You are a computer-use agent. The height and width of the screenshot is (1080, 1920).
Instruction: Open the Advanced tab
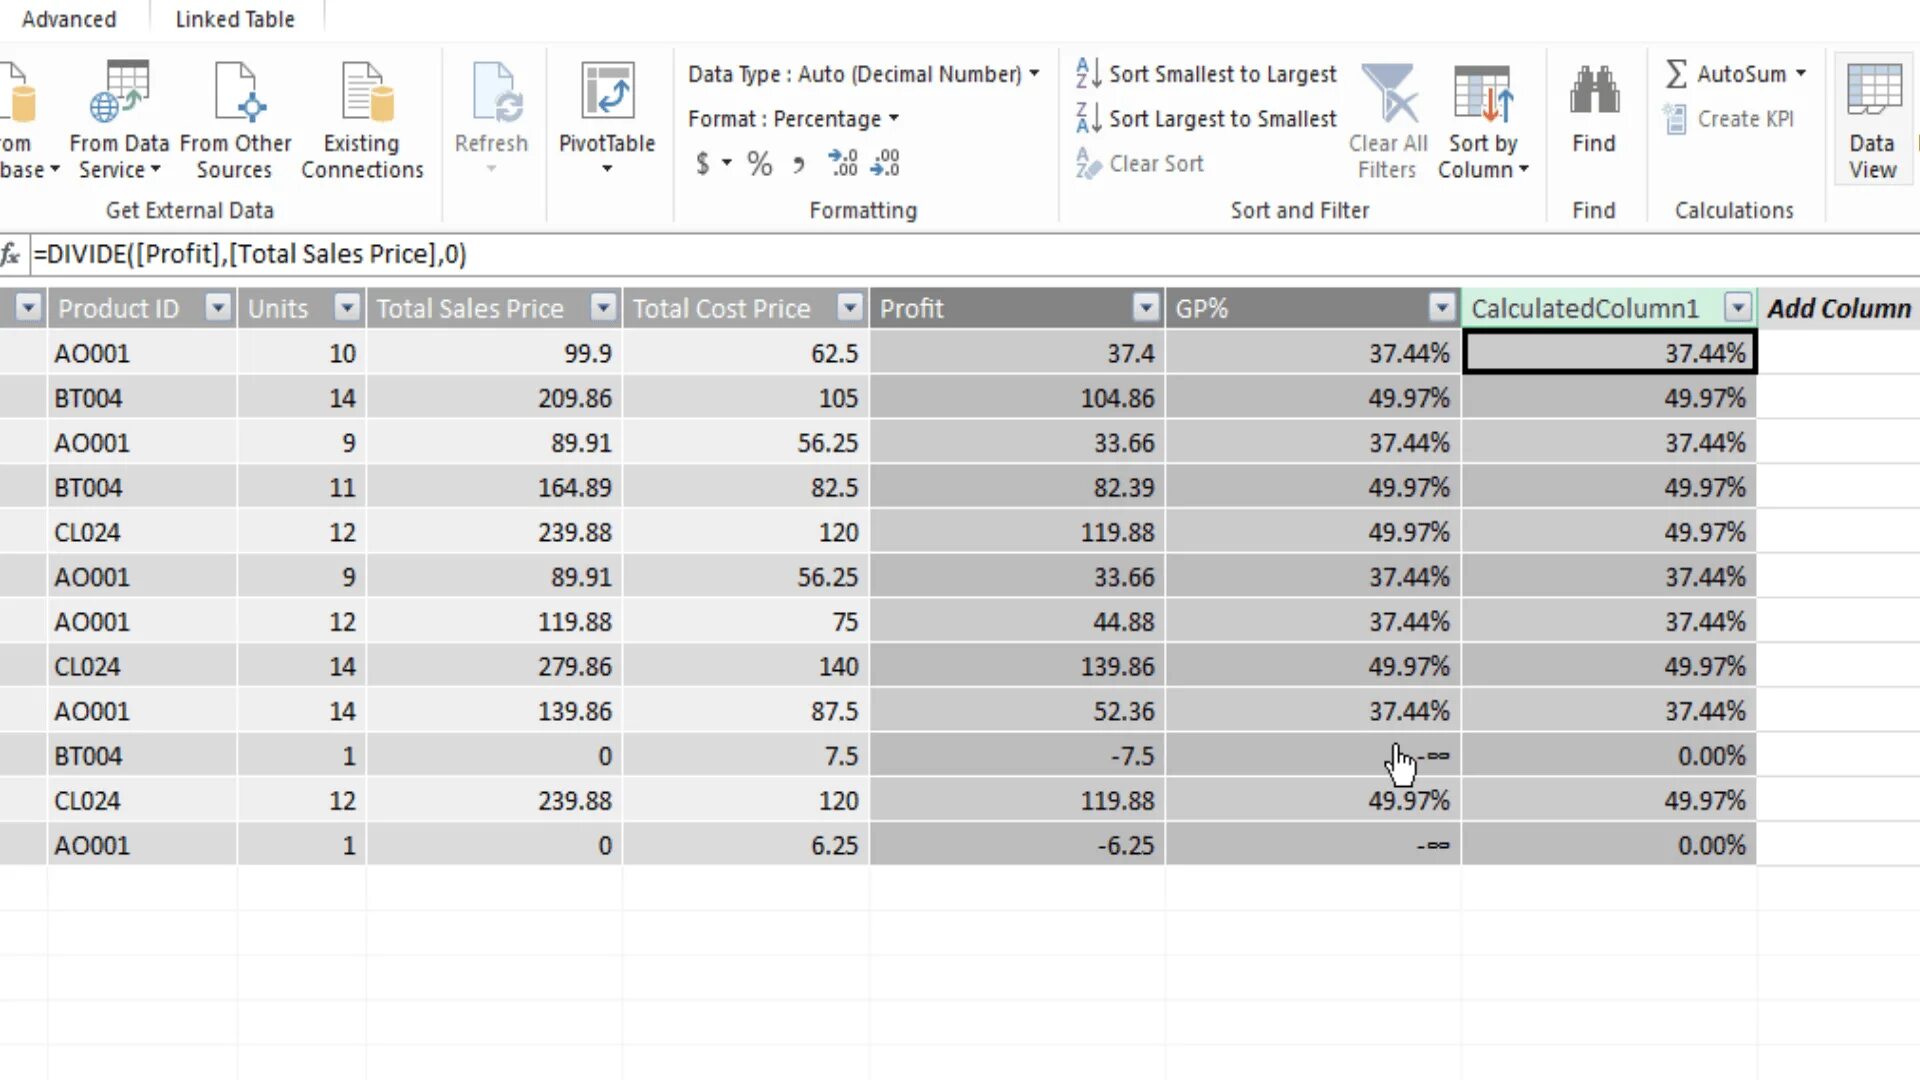69,19
